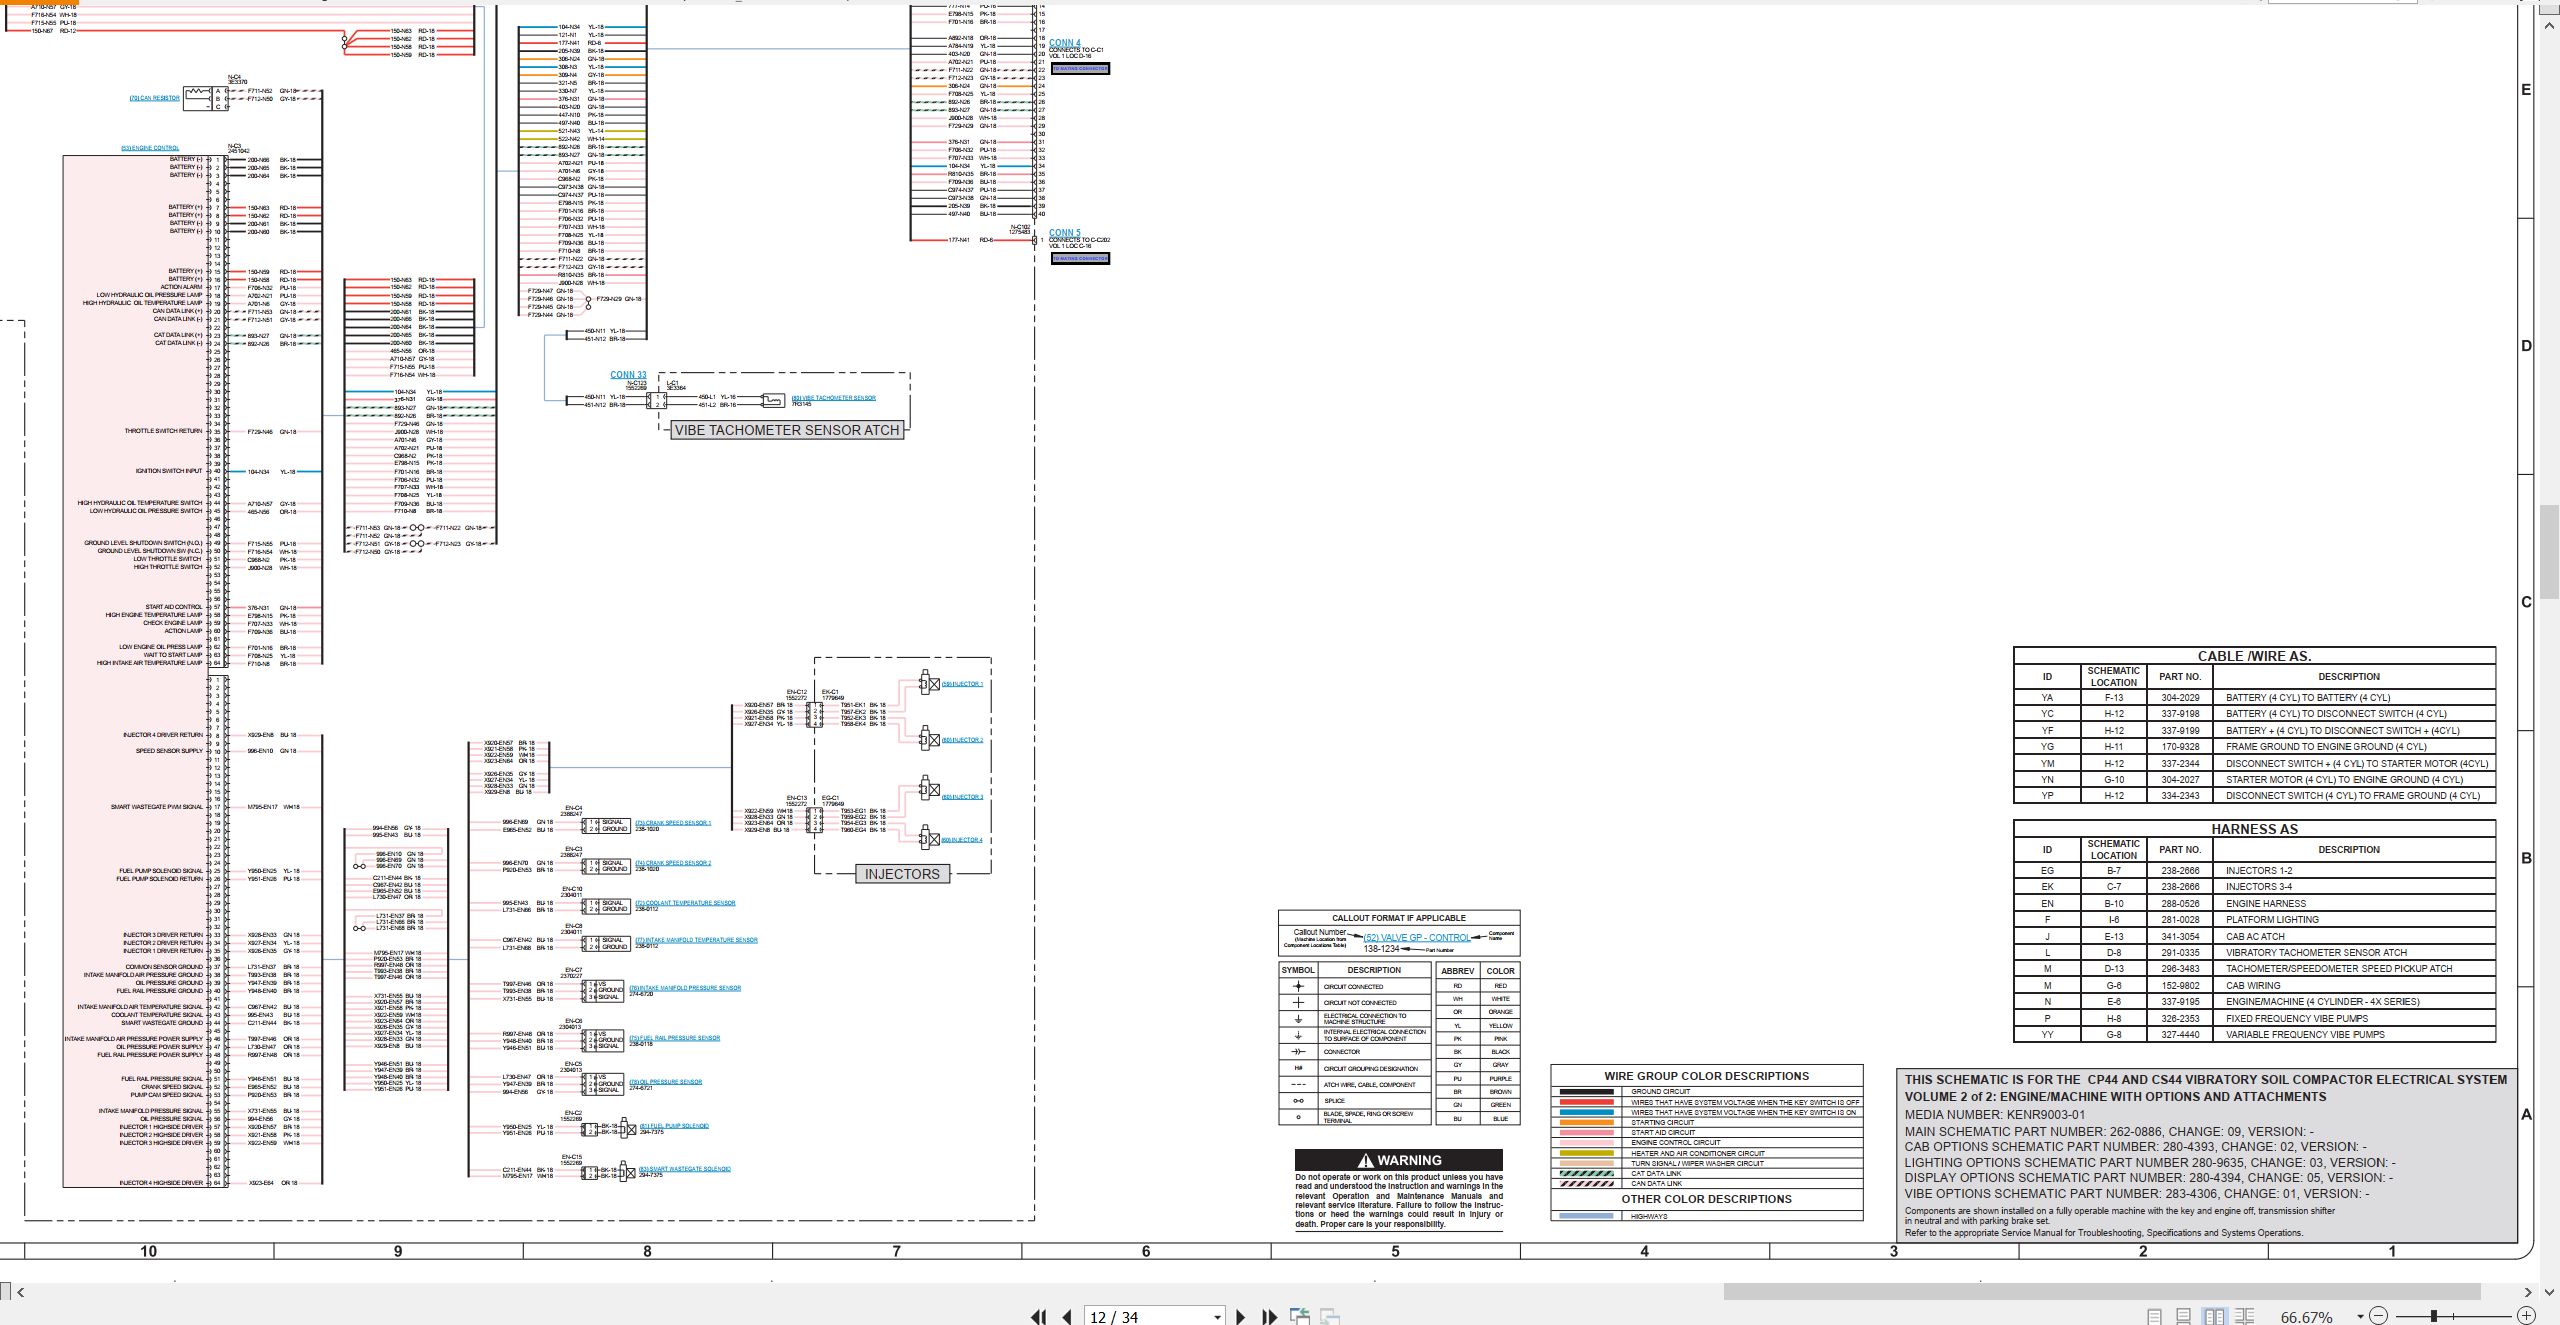
Task: Switch to single page view
Action: click(x=2155, y=1317)
